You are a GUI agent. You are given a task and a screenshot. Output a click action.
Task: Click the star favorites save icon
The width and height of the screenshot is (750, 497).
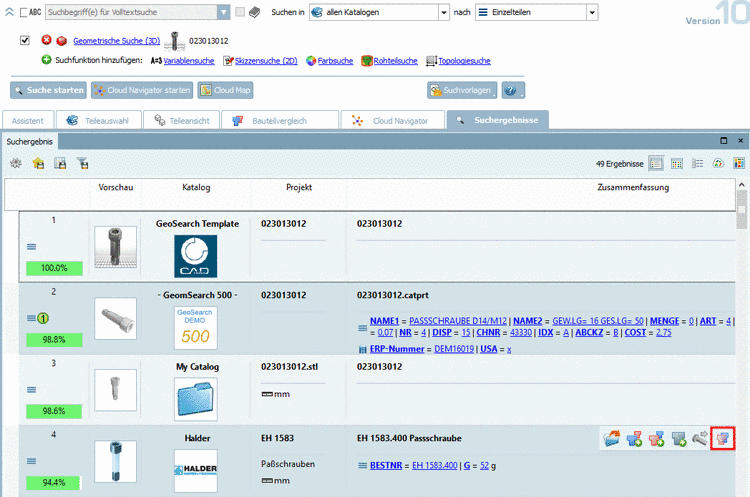click(x=38, y=164)
